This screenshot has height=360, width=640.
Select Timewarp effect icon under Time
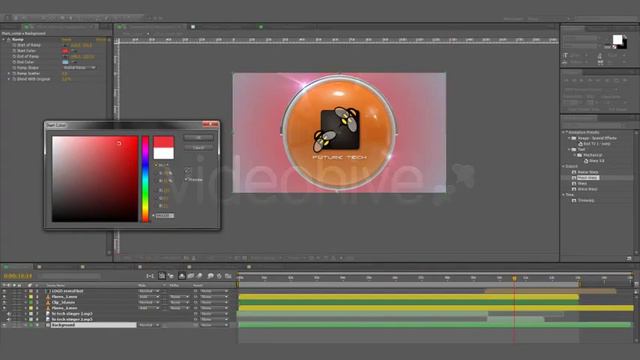tap(574, 201)
